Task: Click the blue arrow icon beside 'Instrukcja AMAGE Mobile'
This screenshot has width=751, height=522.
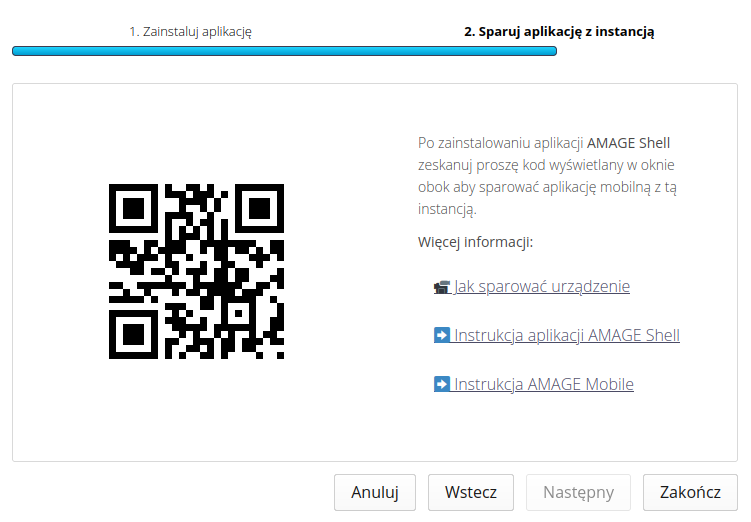Action: pos(442,384)
